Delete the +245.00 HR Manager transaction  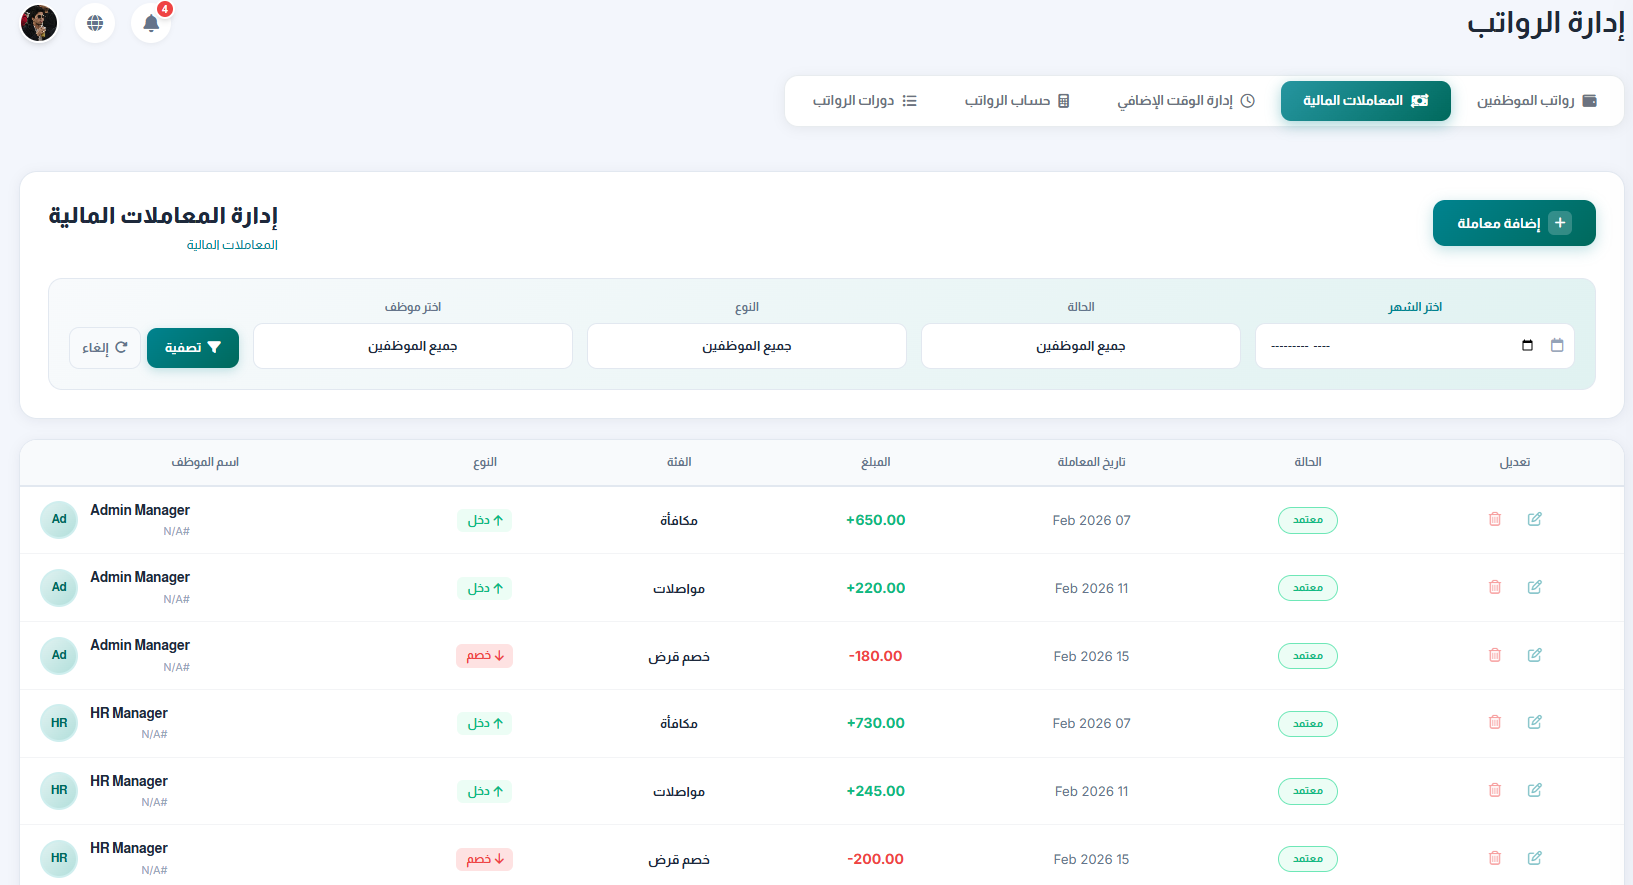click(x=1495, y=790)
